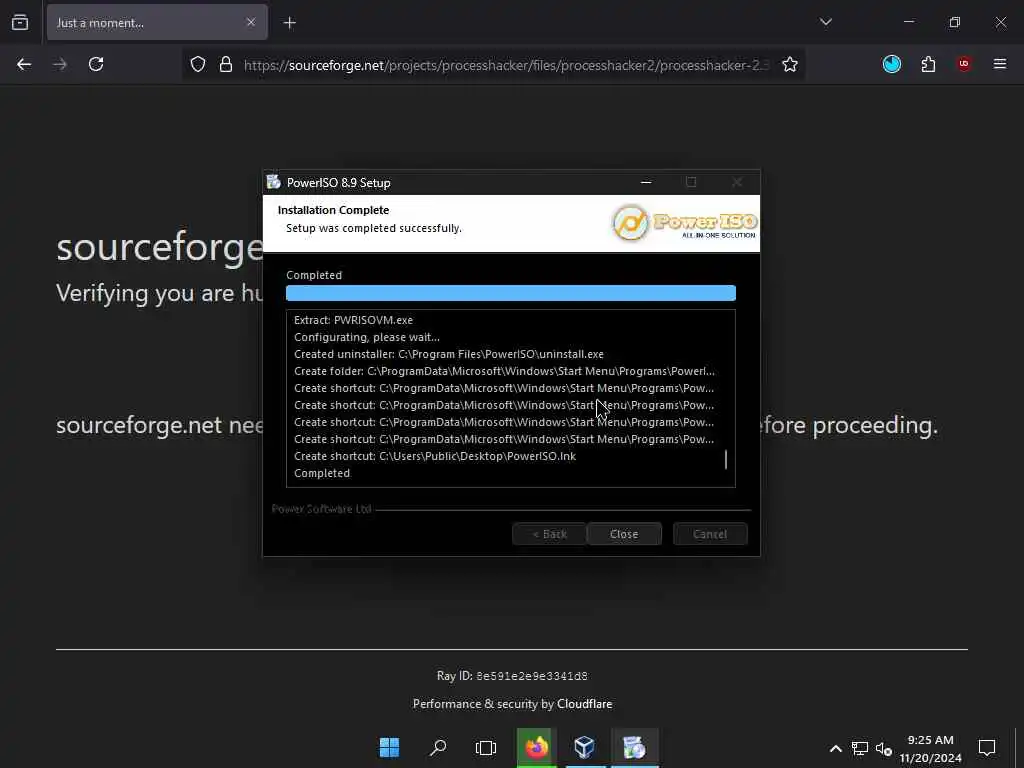Select the PowerISO.lnk desktop shortcut log line
This screenshot has height=768, width=1024.
435,456
